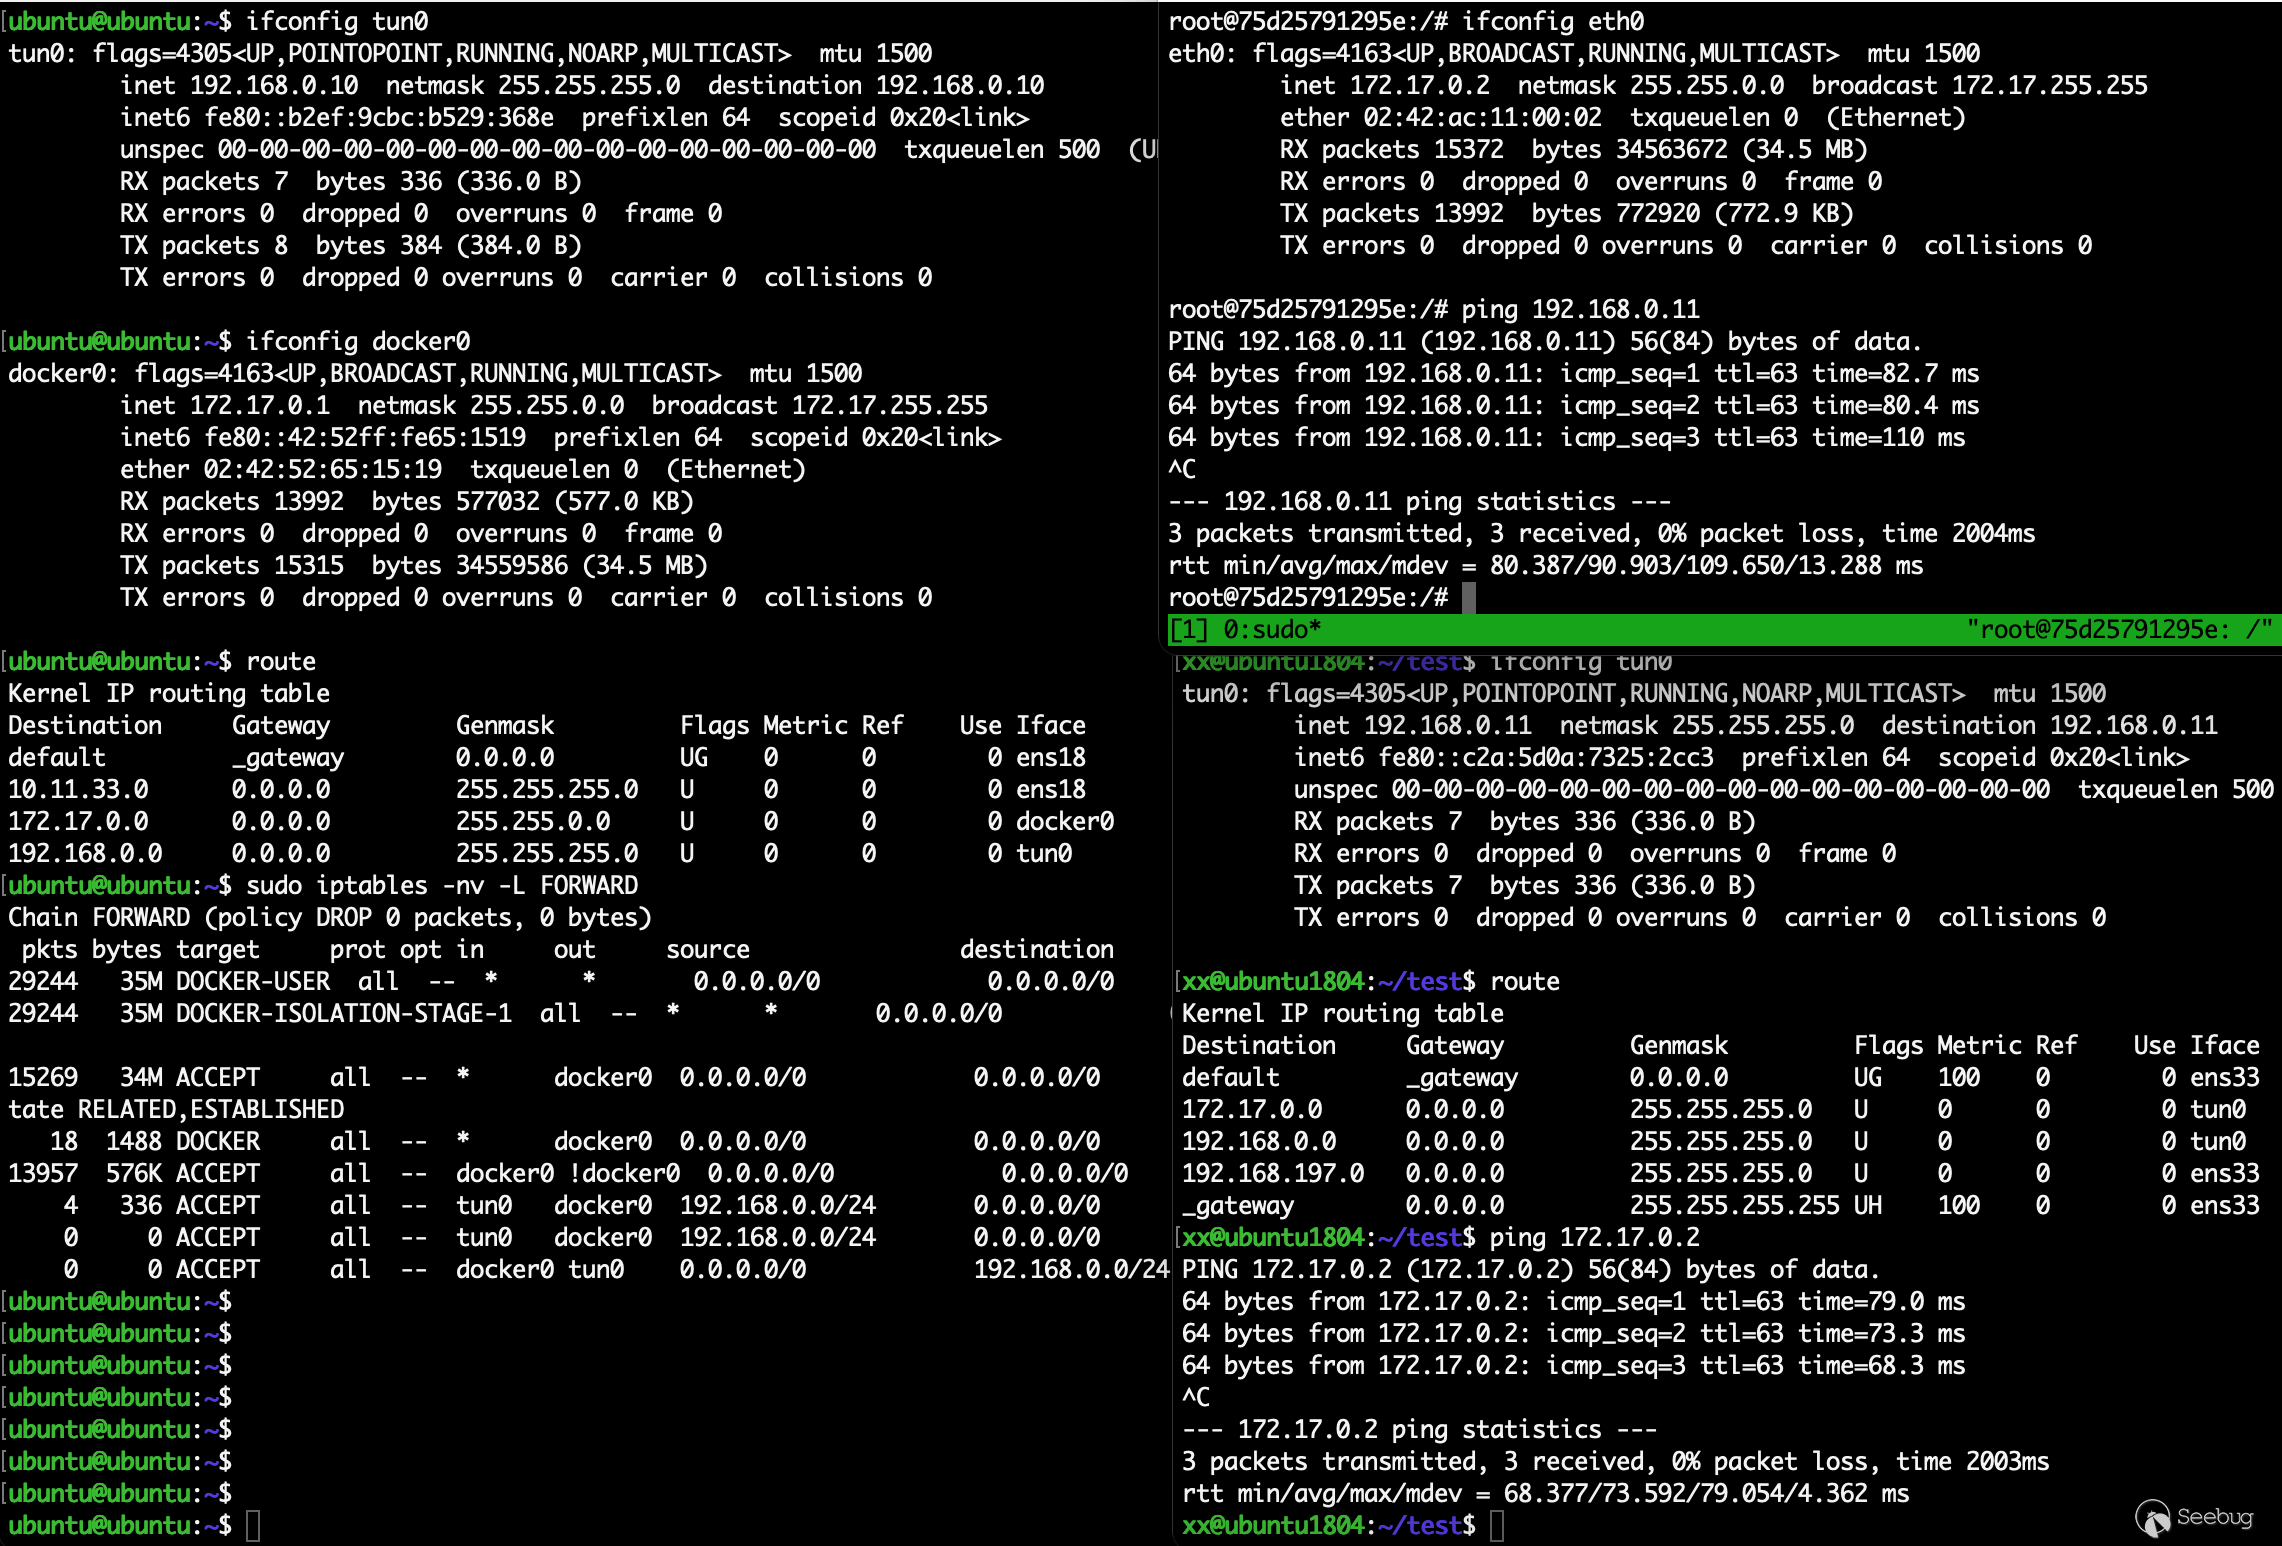Click the 'Iface' header in left routing table
The height and width of the screenshot is (1546, 2282).
pos(1050,725)
